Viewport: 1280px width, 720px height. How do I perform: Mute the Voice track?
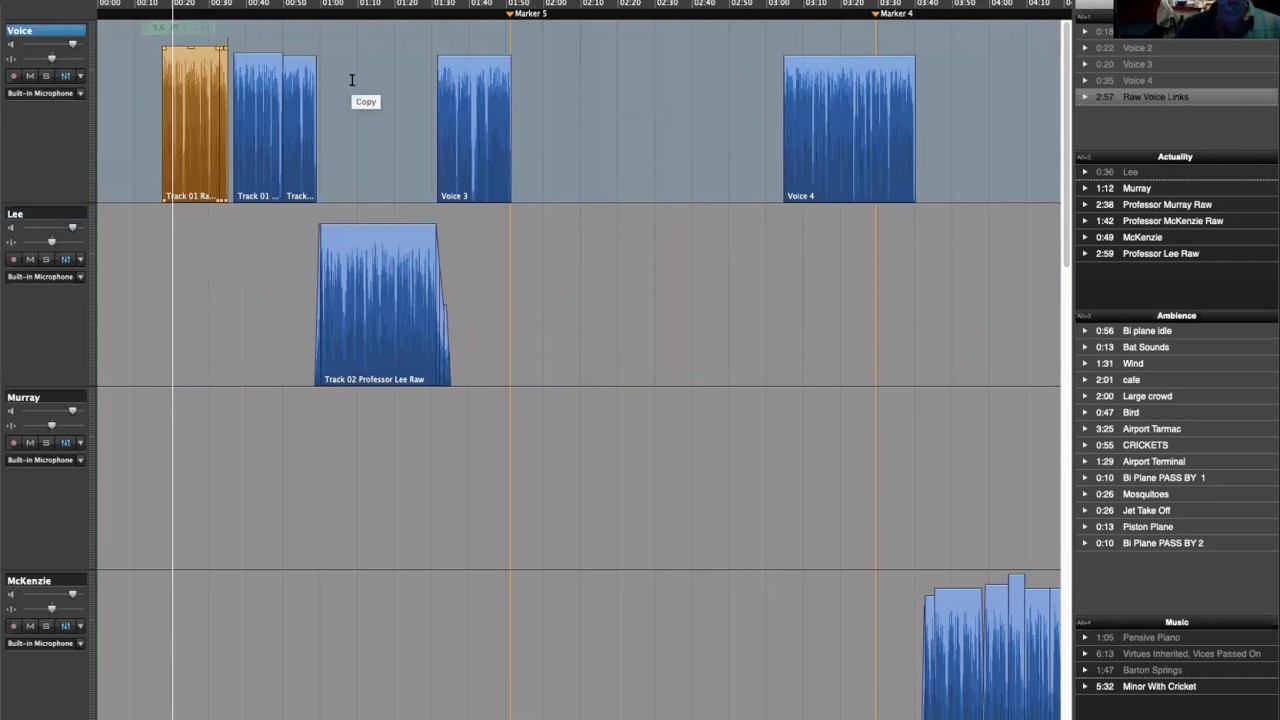tap(30, 76)
